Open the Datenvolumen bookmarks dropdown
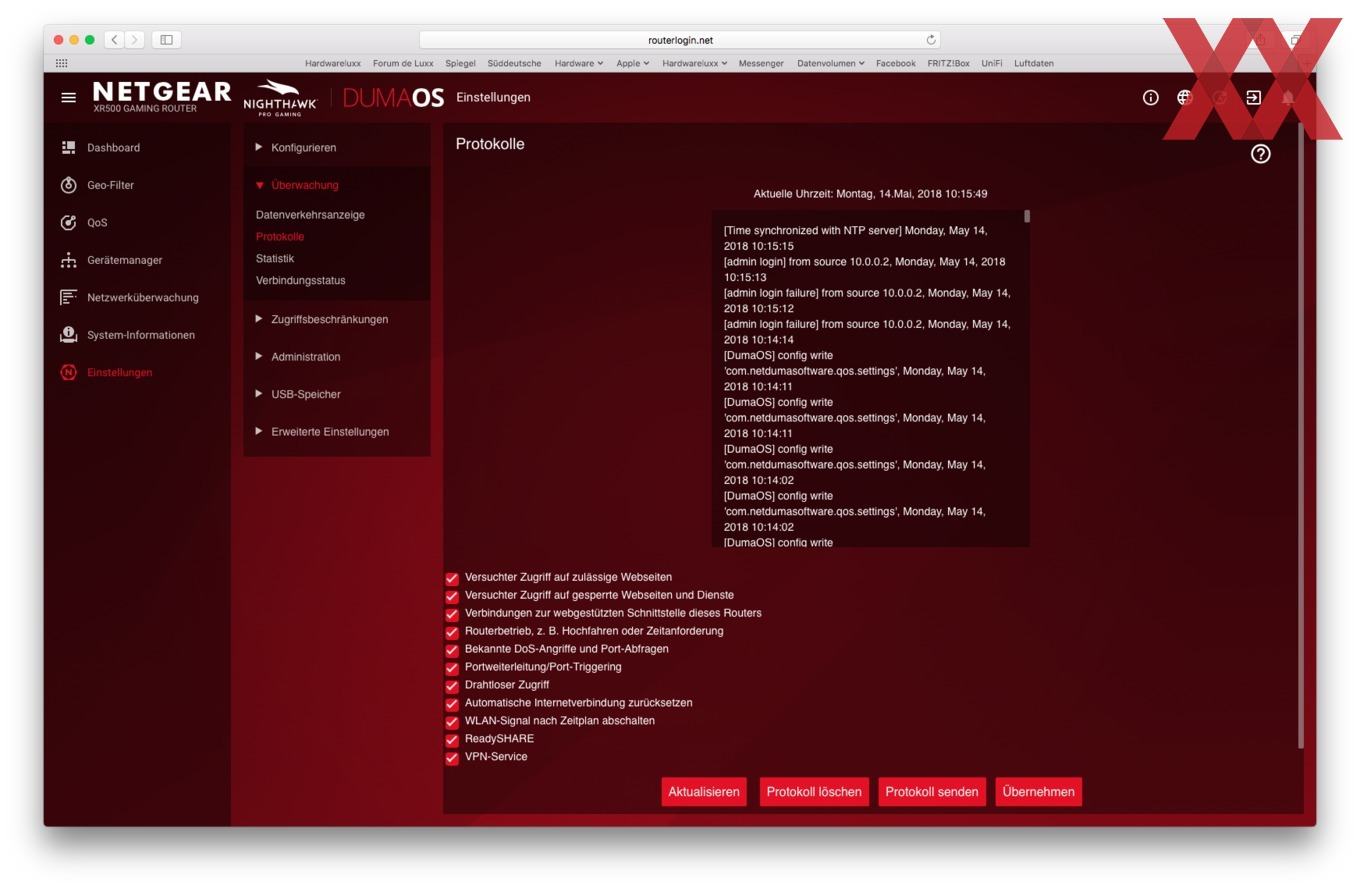The width and height of the screenshot is (1360, 889). click(x=830, y=63)
